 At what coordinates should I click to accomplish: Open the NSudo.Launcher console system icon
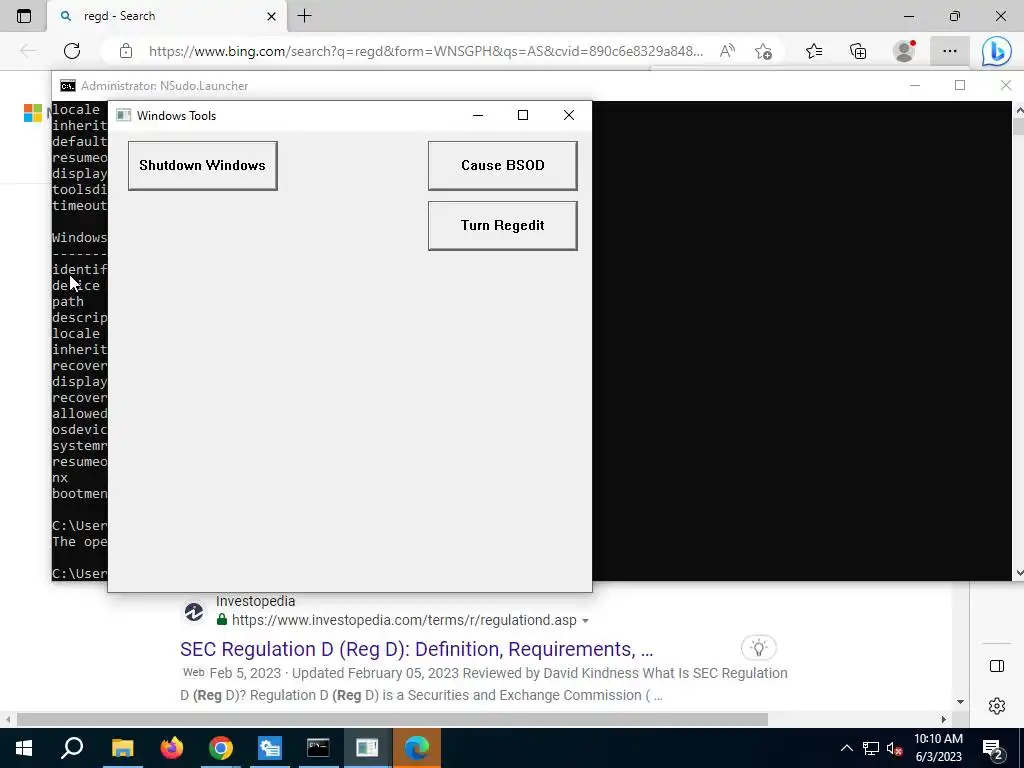(x=67, y=86)
